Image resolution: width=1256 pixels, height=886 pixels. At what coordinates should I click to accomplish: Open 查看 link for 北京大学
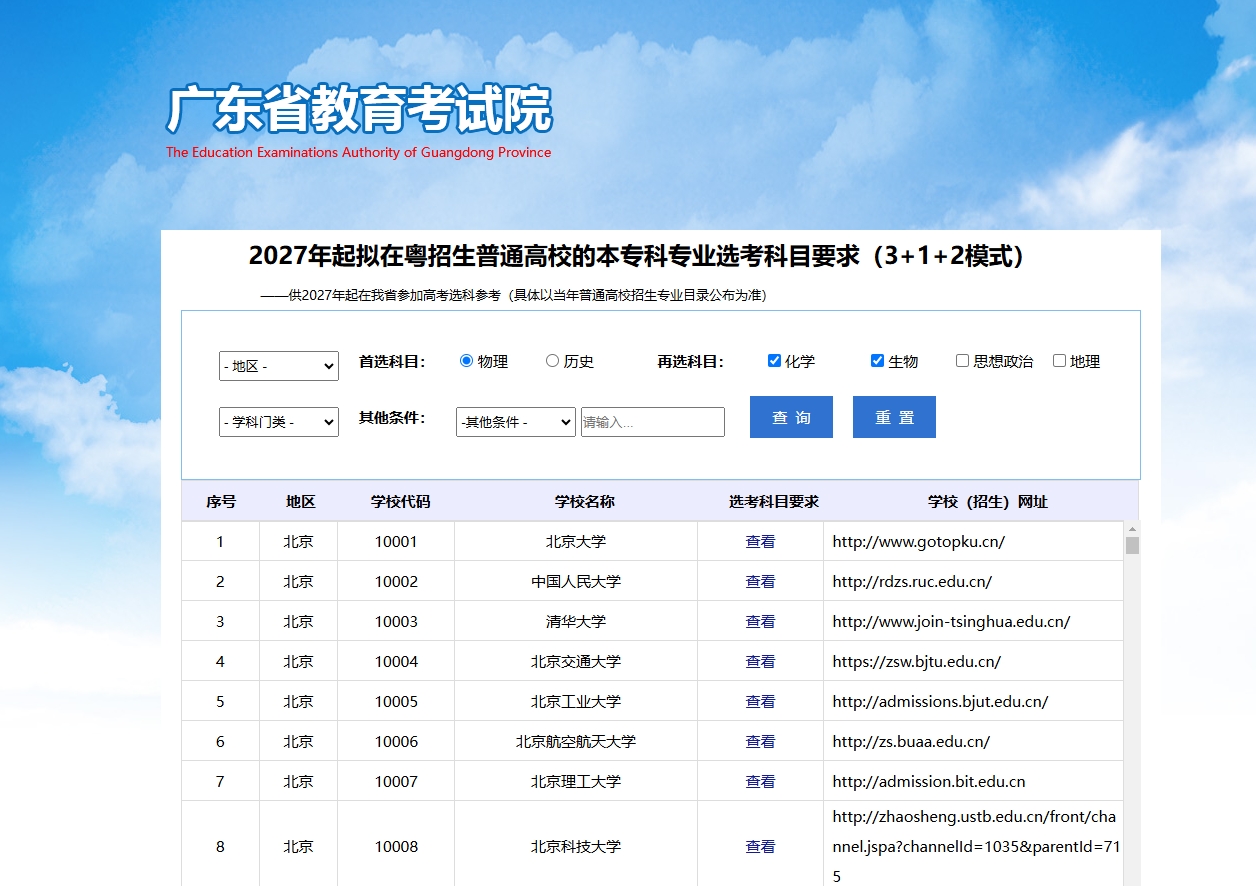[760, 540]
